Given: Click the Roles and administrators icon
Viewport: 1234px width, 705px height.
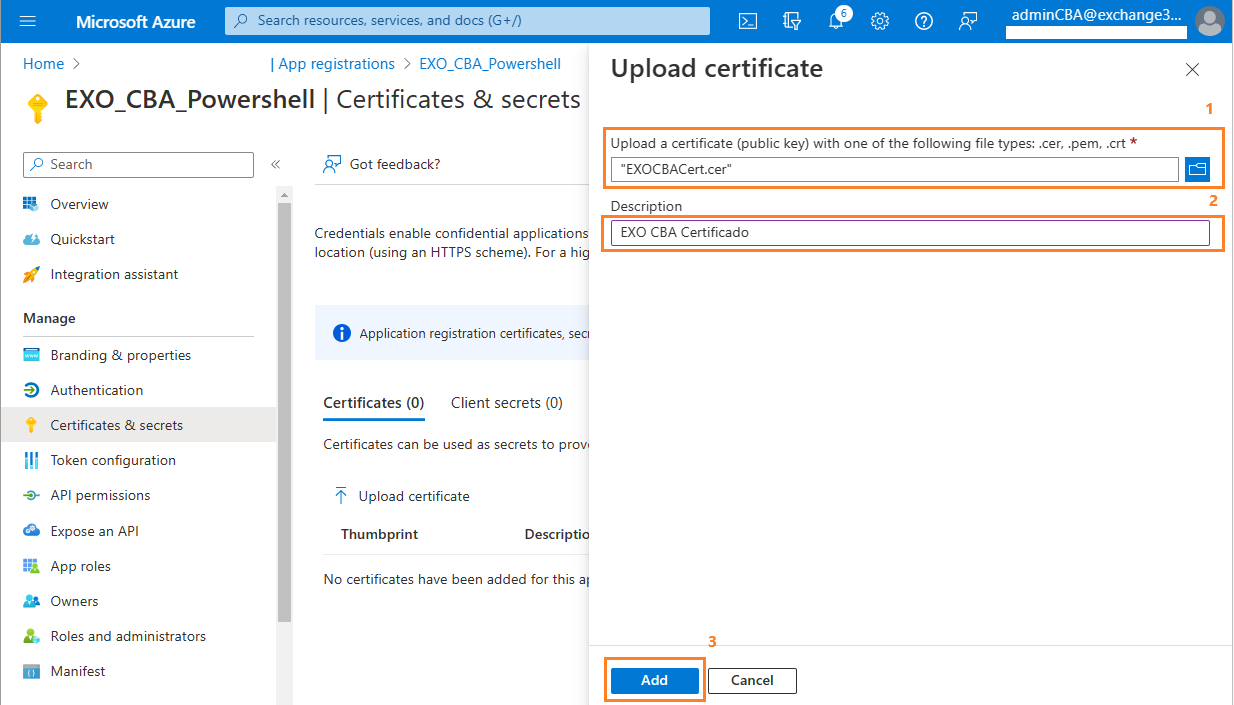Looking at the screenshot, I should coord(31,636).
